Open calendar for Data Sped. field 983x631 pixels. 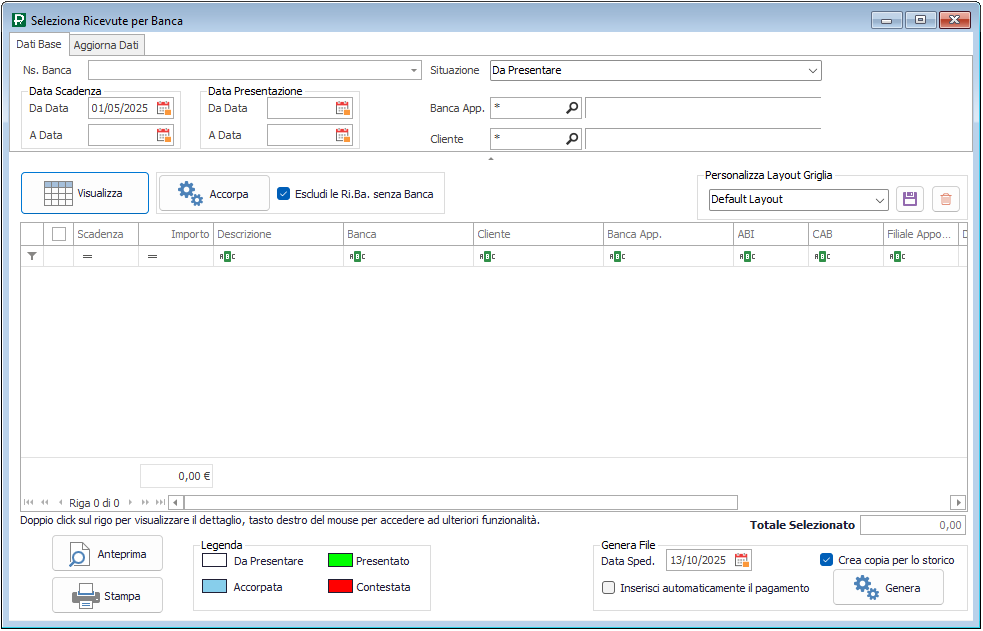point(741,560)
